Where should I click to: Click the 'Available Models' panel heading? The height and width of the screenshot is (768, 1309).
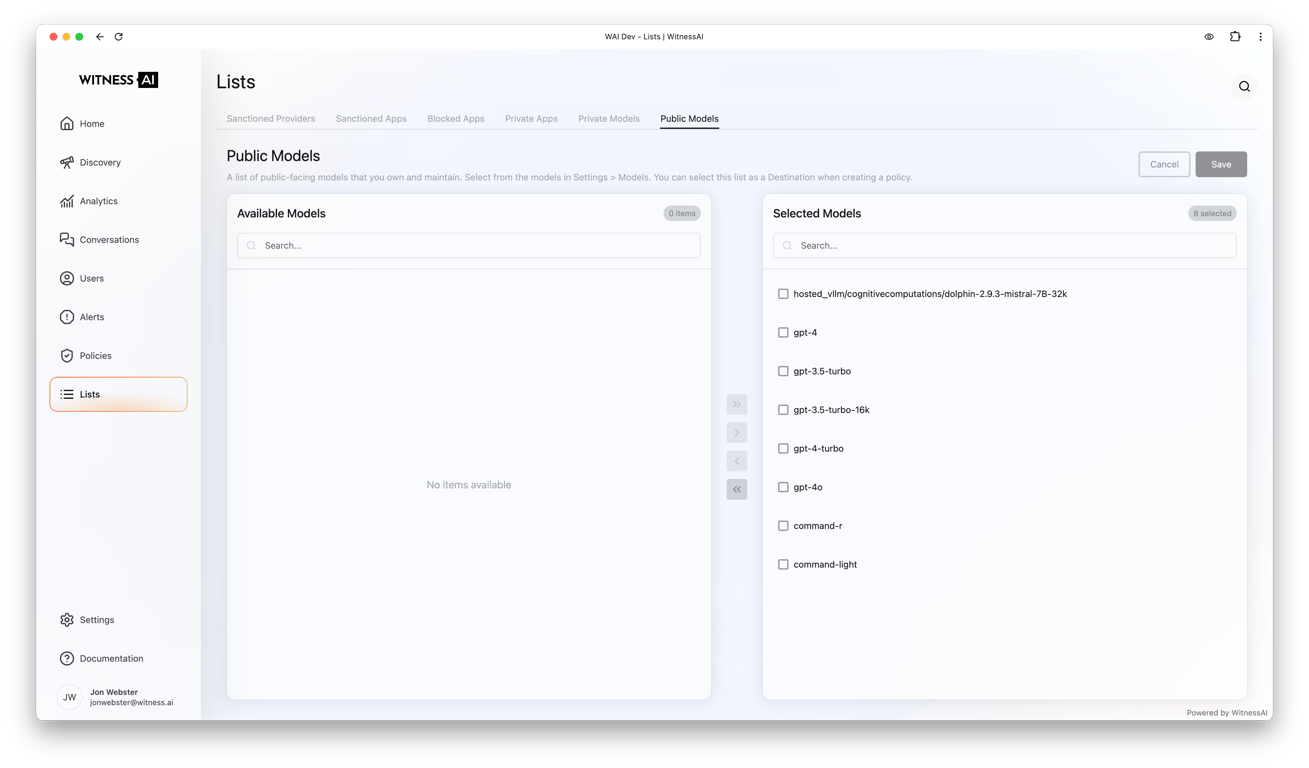click(281, 214)
